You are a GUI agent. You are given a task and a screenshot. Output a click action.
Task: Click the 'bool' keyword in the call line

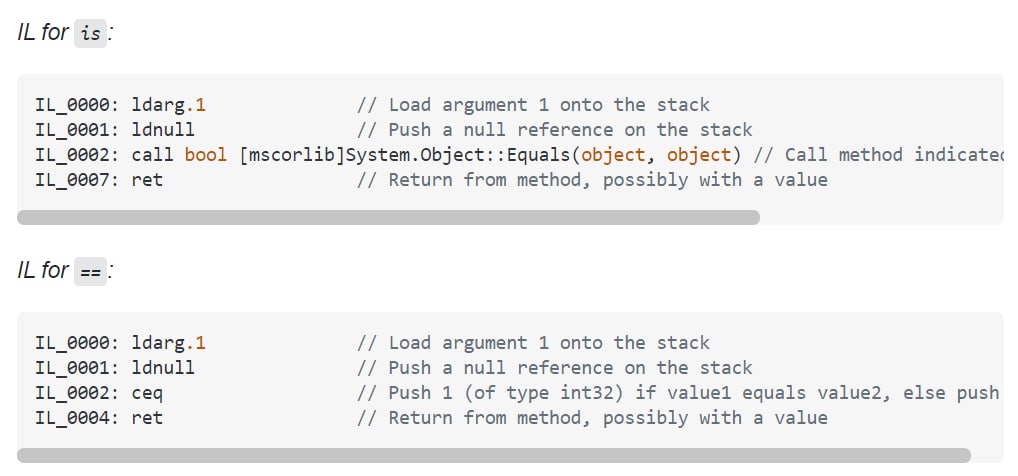point(206,155)
